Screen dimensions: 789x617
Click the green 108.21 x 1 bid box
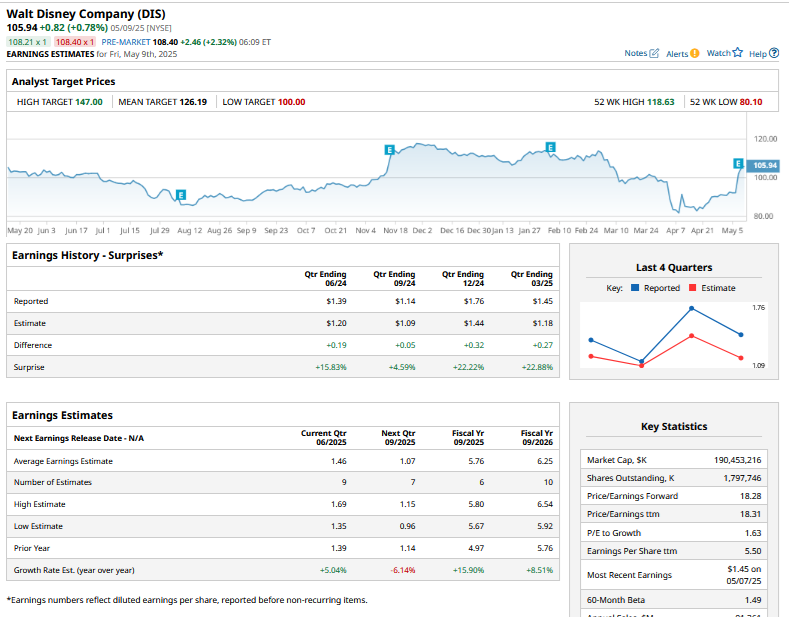tap(27, 42)
